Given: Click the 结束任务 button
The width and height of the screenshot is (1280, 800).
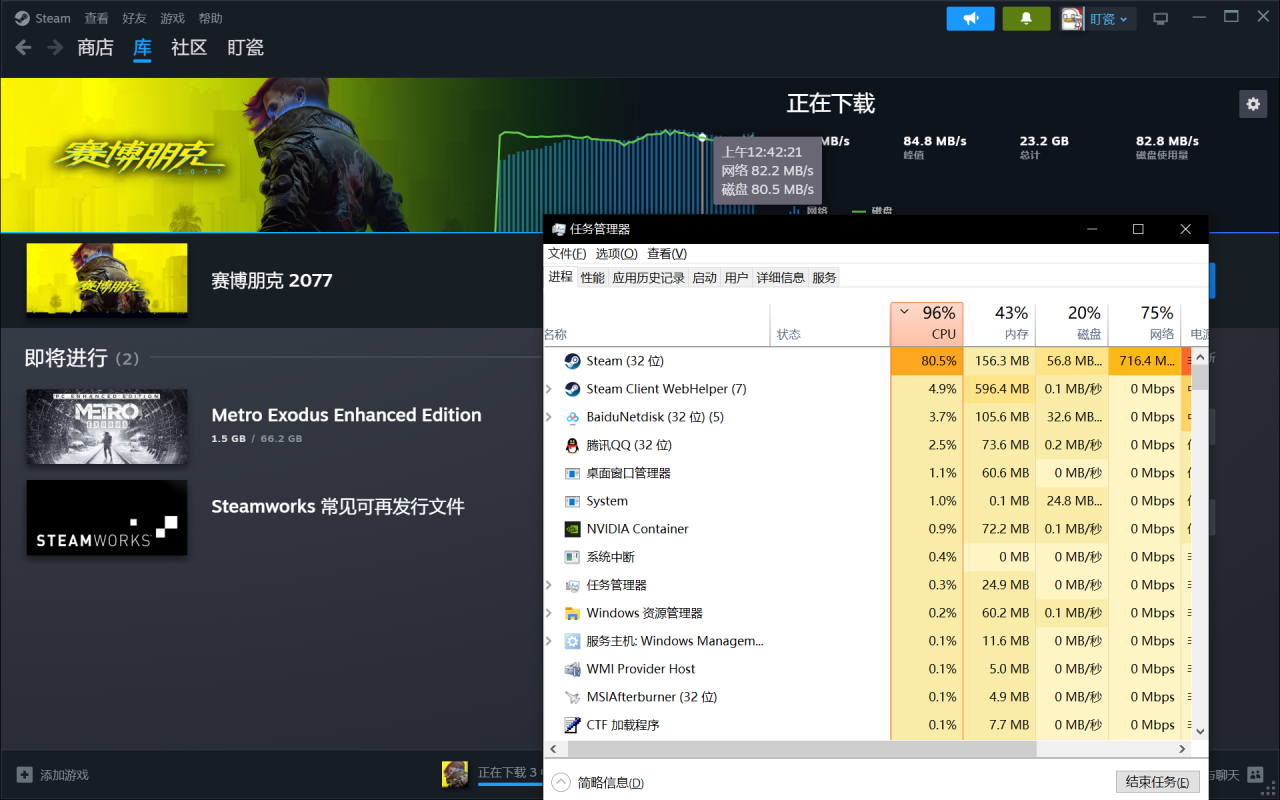Looking at the screenshot, I should pyautogui.click(x=1157, y=781).
